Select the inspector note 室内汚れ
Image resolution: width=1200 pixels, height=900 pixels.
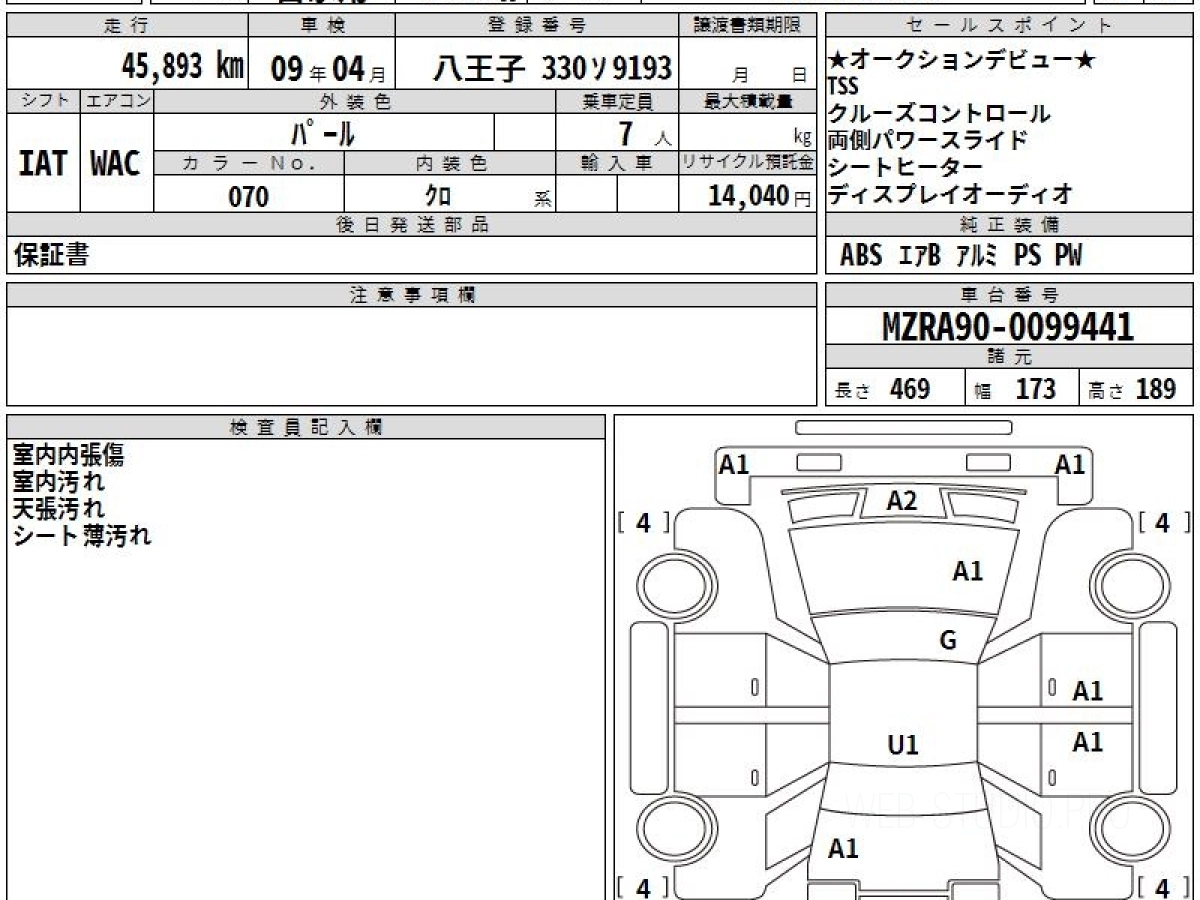pyautogui.click(x=59, y=482)
